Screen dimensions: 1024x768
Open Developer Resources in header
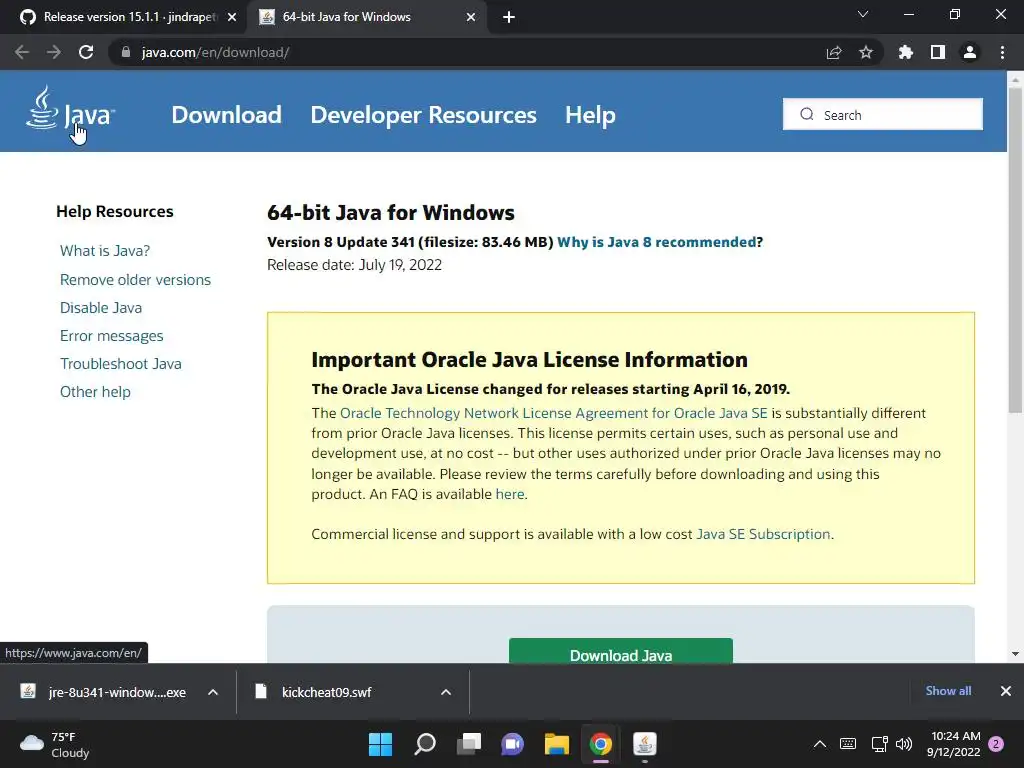point(423,115)
